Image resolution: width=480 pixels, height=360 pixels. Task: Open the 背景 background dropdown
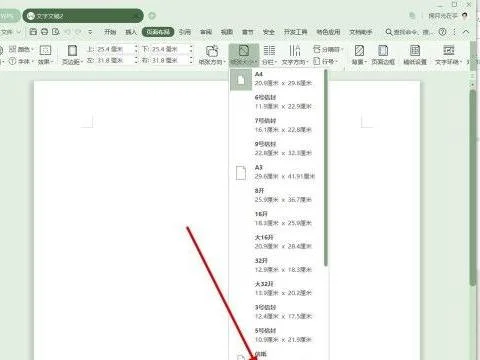pos(359,55)
